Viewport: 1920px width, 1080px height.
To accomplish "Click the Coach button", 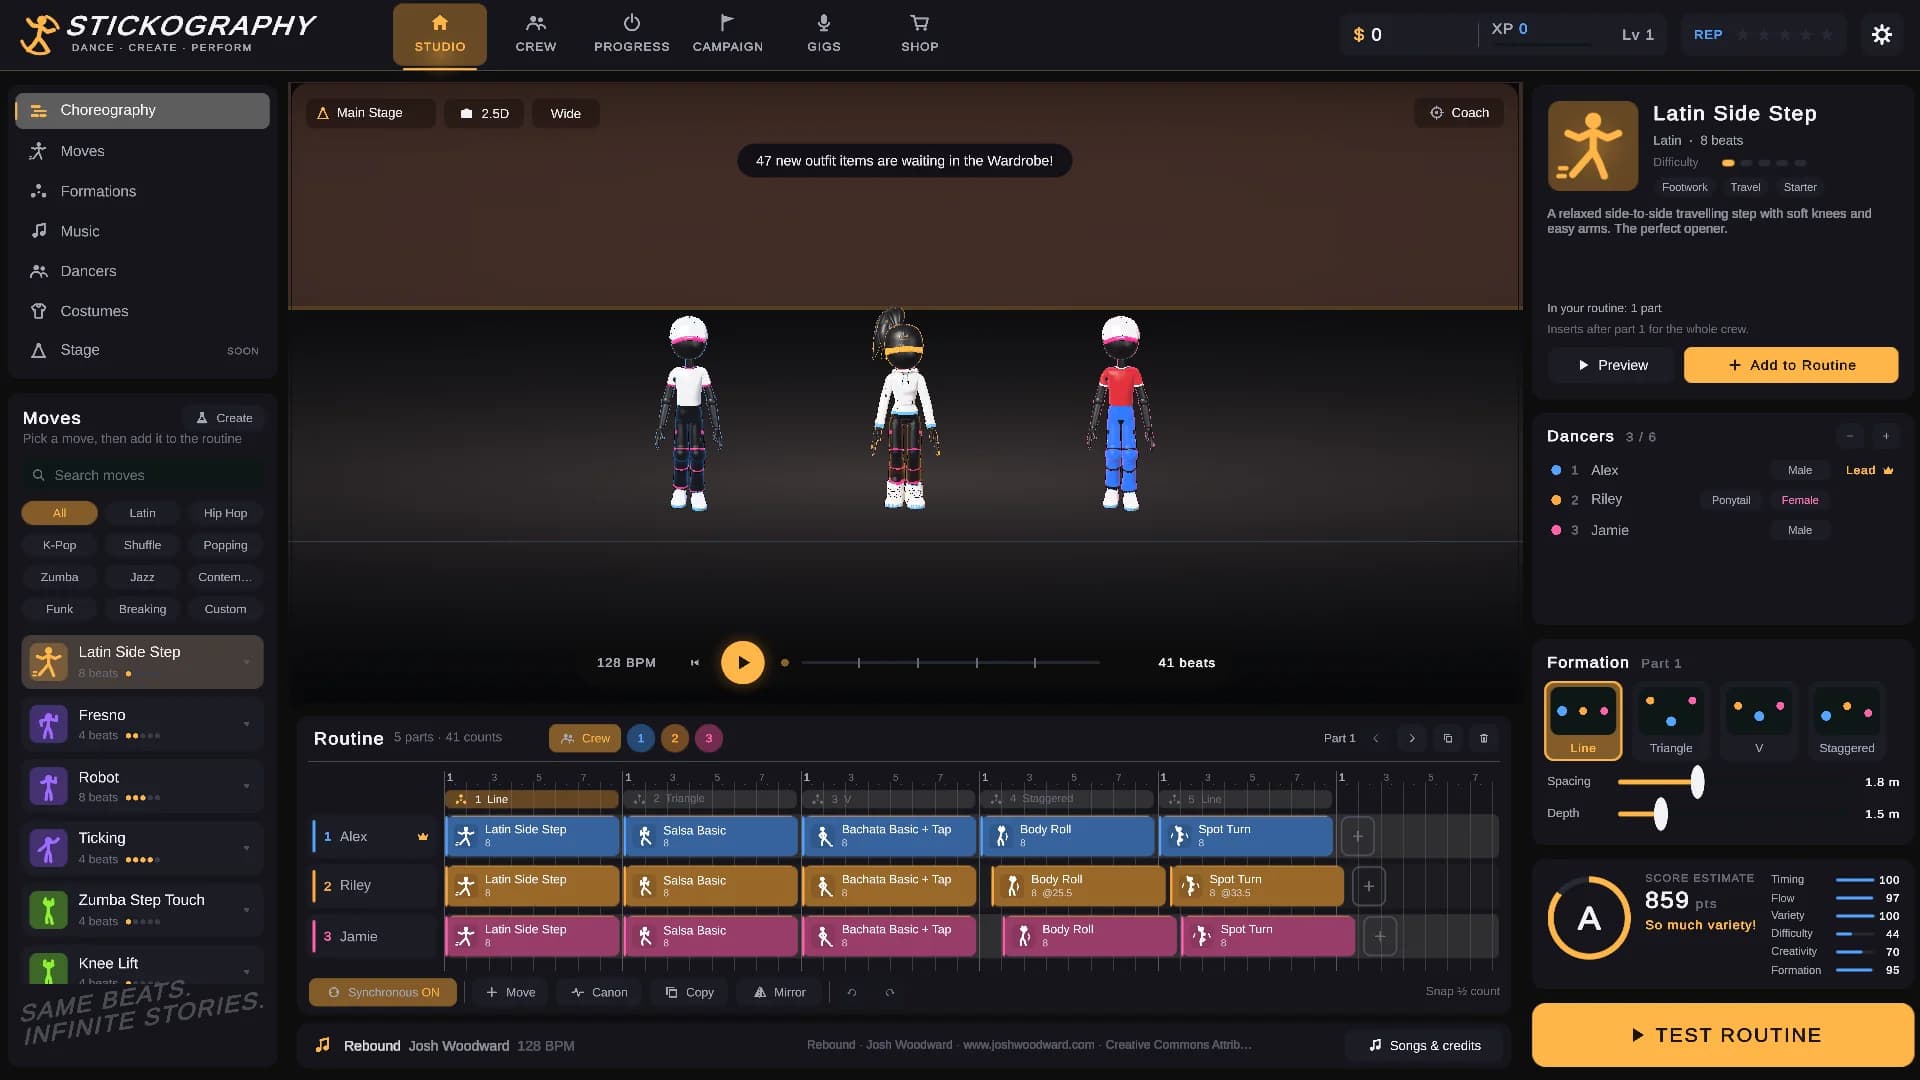I will point(1459,113).
